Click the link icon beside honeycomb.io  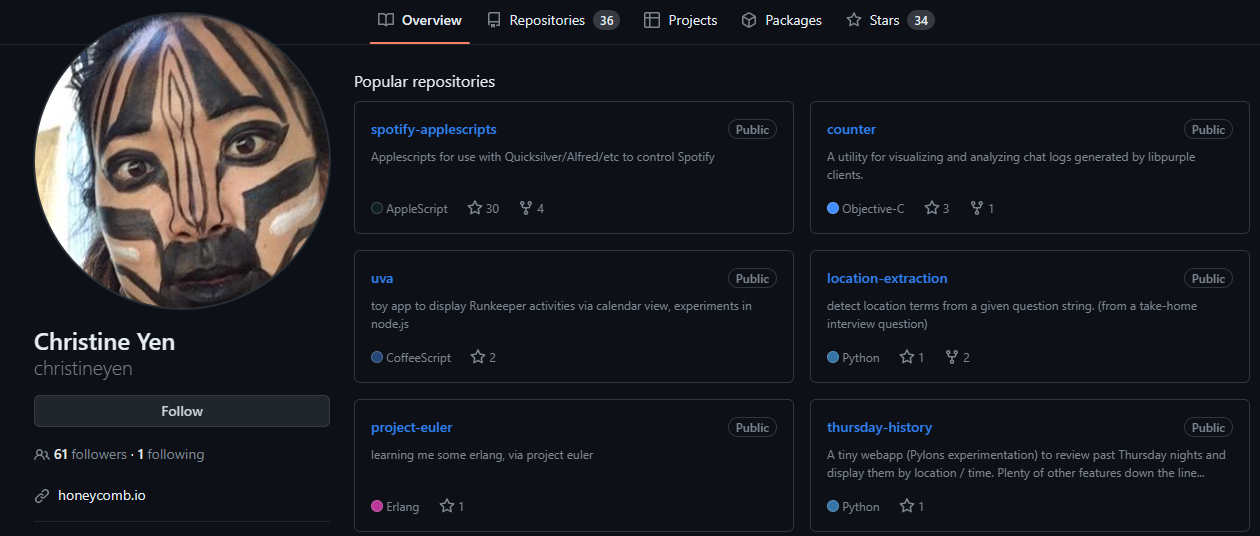42,495
